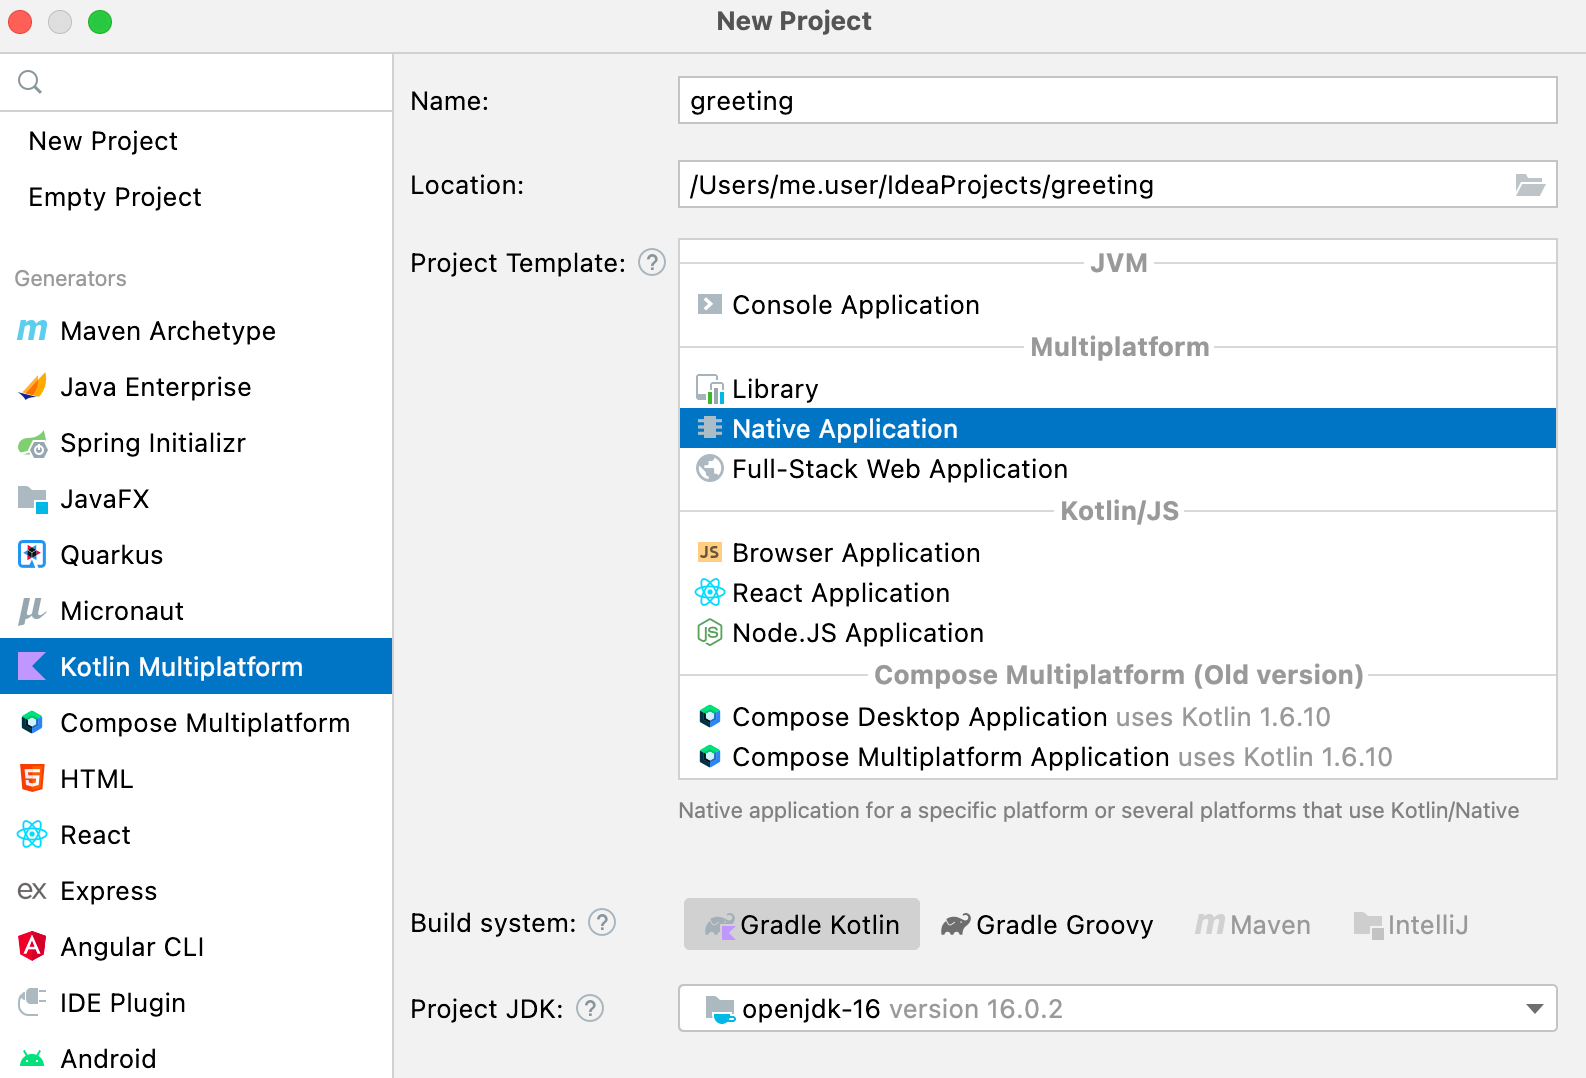Image resolution: width=1586 pixels, height=1078 pixels.
Task: Click the Spring Initializr icon
Action: click(x=32, y=443)
